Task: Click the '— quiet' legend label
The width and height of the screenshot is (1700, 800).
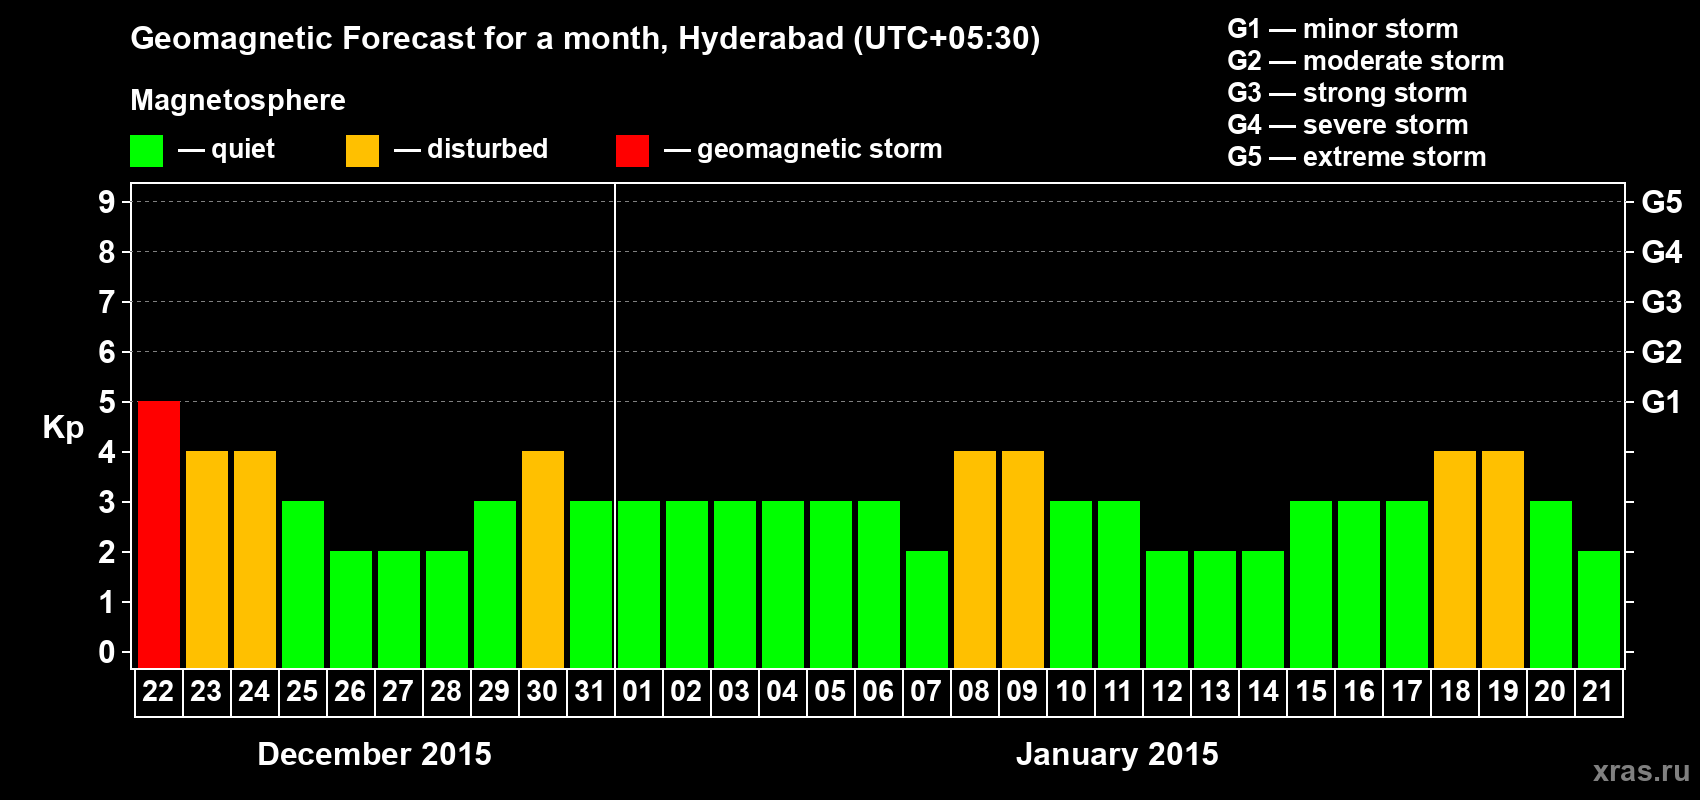Action: click(x=226, y=150)
